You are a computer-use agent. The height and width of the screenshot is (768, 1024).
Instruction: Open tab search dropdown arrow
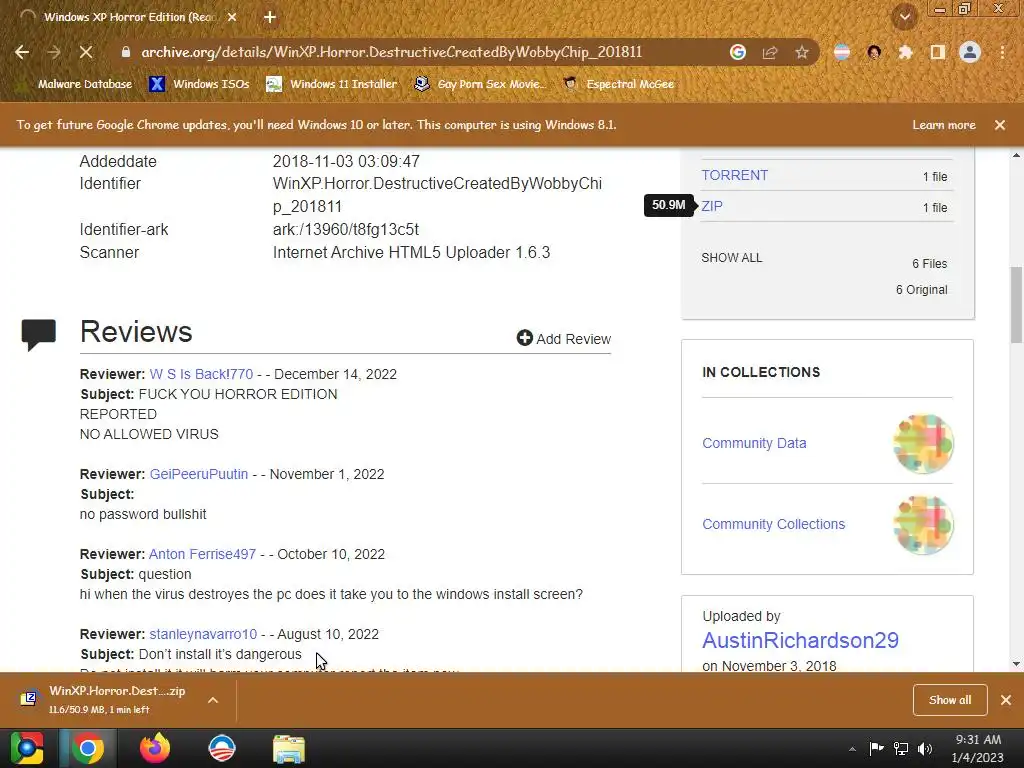pyautogui.click(x=905, y=17)
